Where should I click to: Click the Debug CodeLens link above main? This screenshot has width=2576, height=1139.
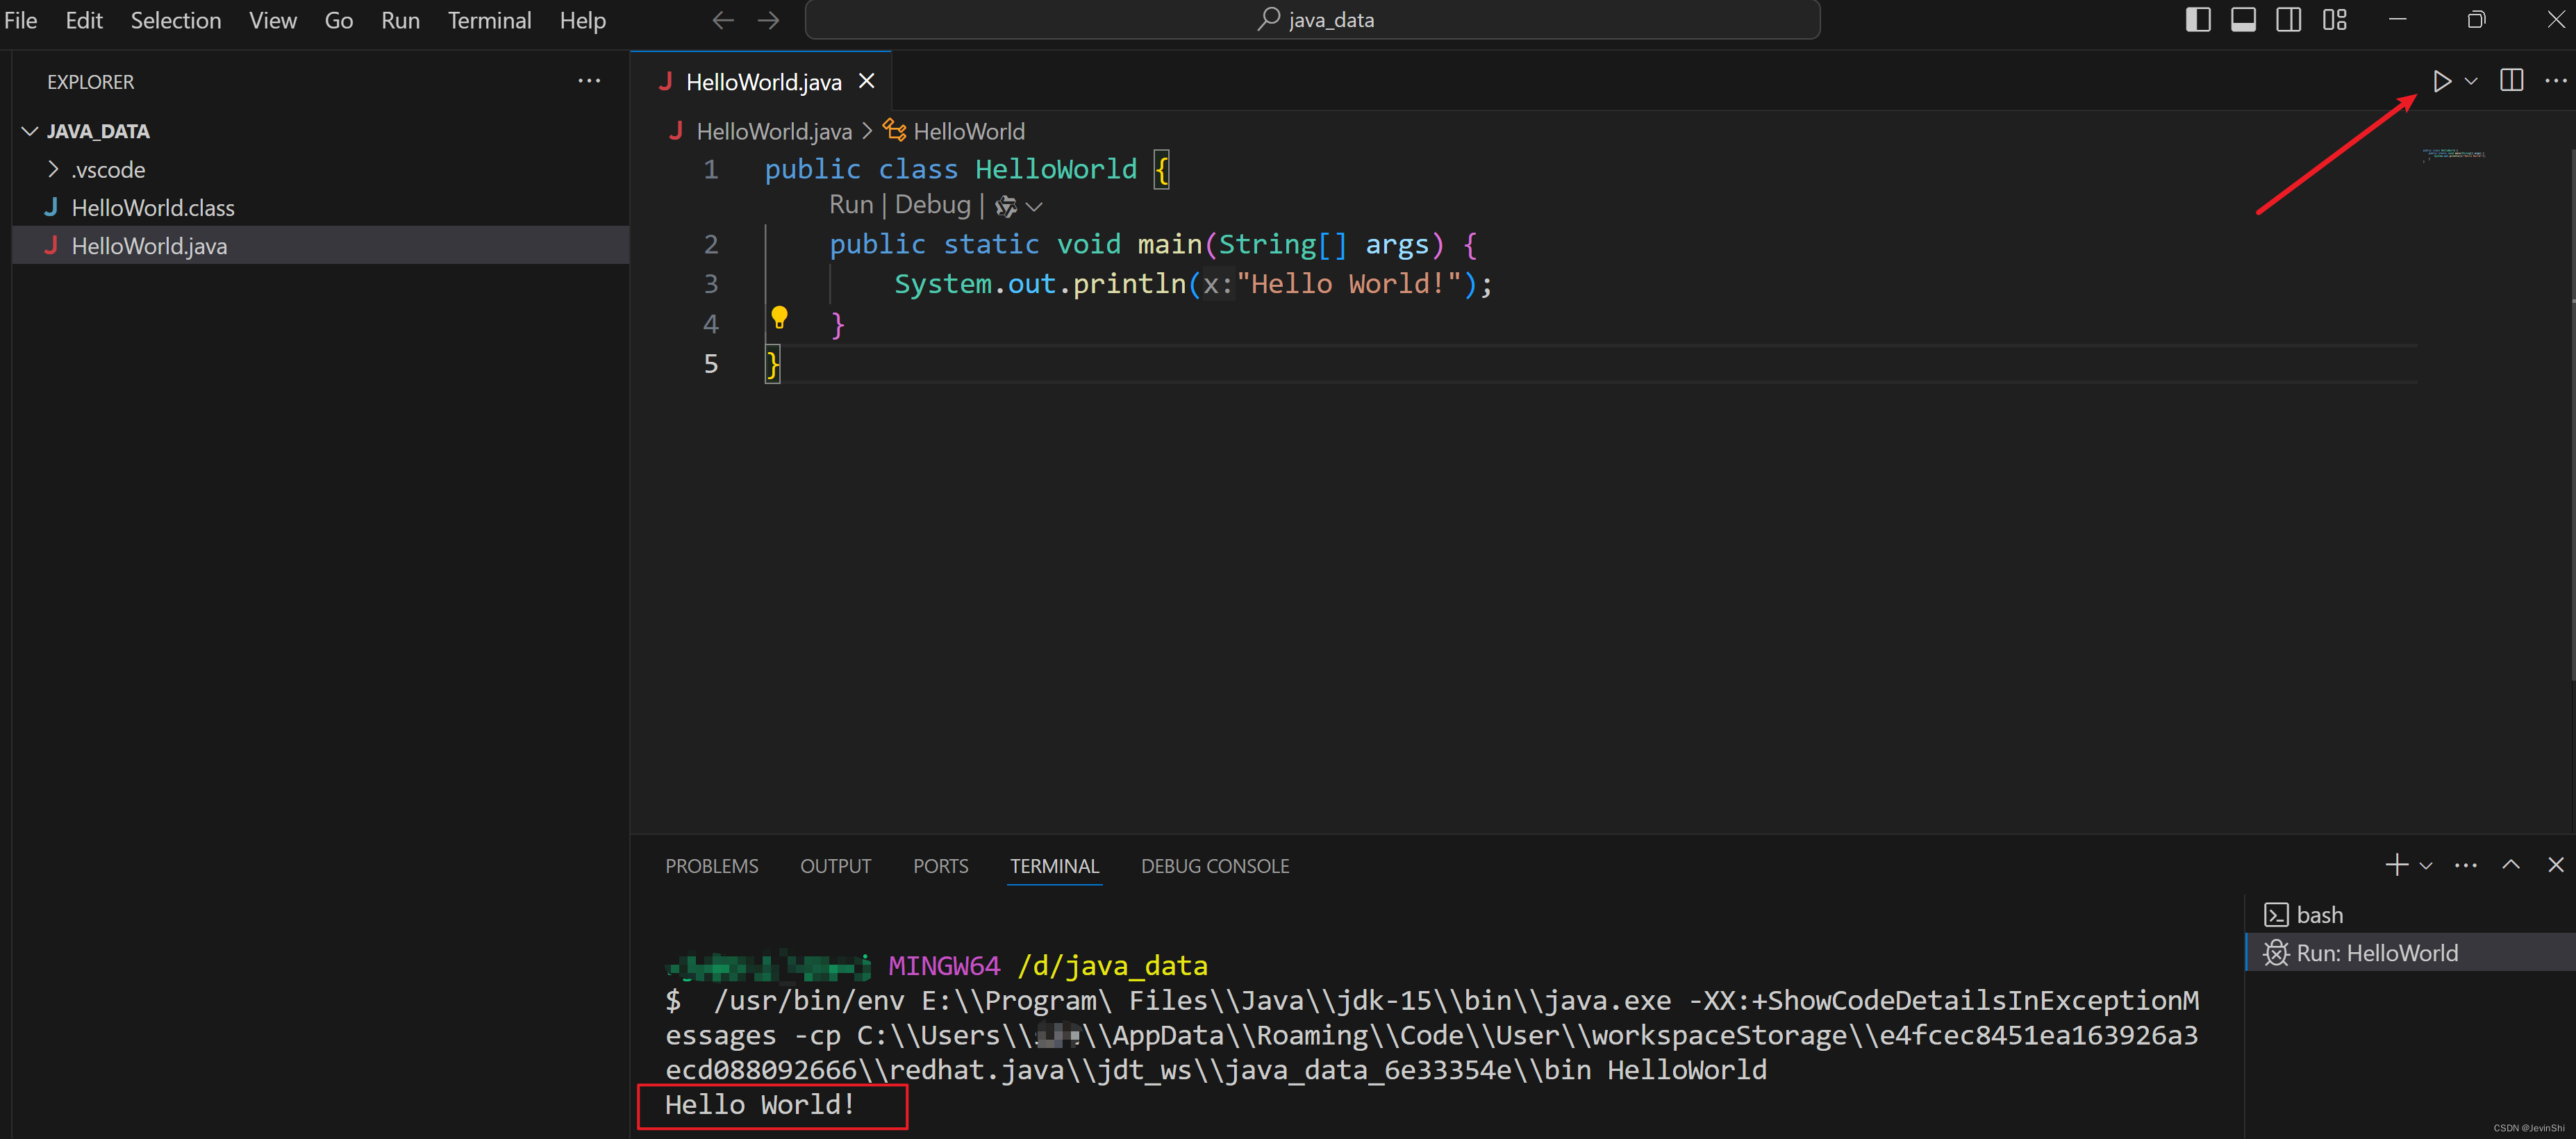[932, 205]
